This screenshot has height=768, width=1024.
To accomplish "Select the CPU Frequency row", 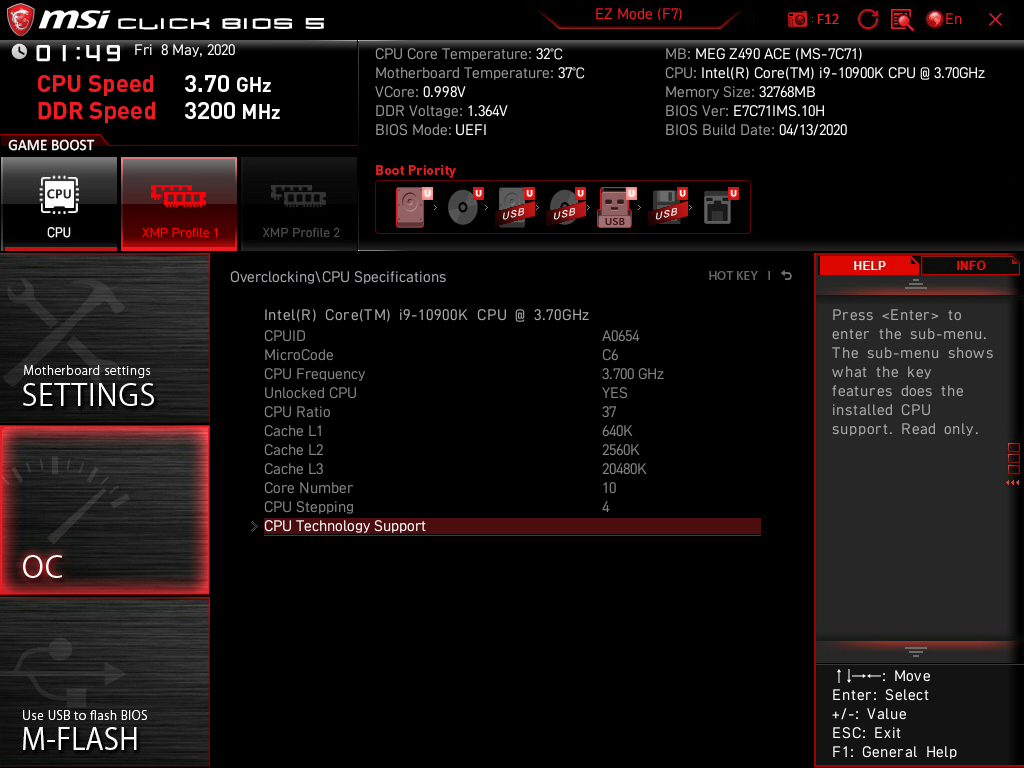I will [512, 374].
